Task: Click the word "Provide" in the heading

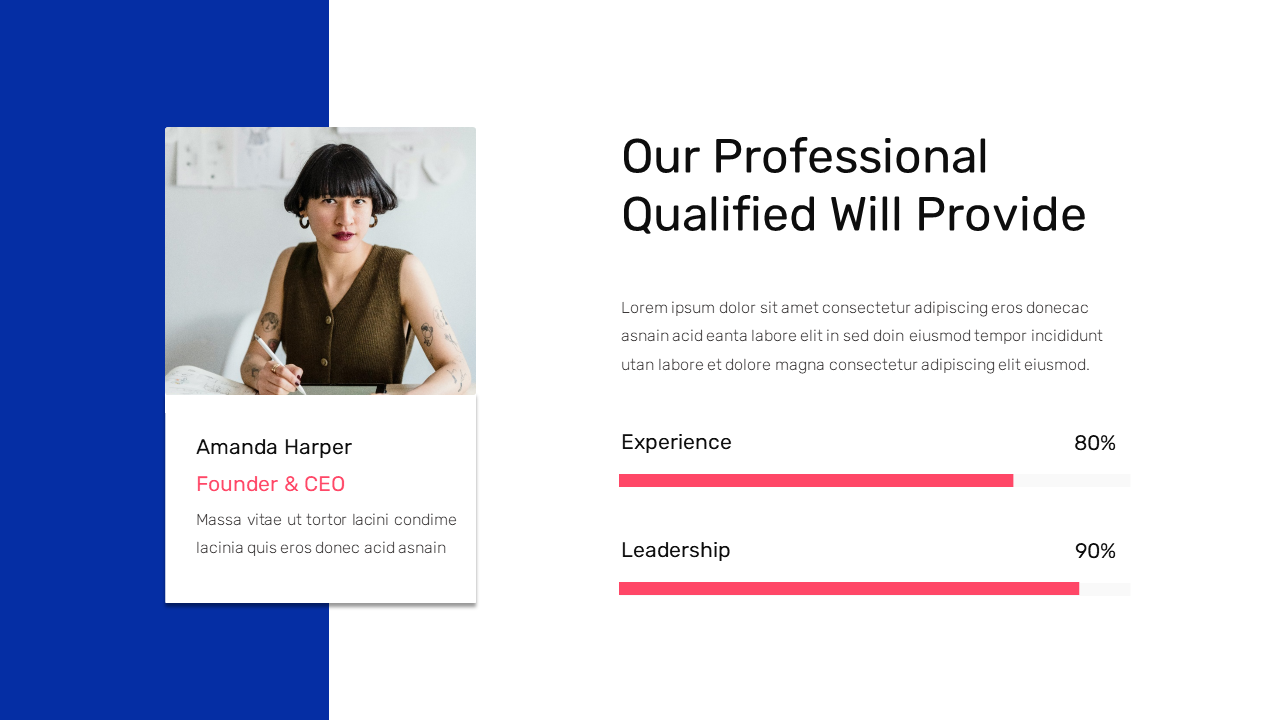Action: coord(1000,215)
